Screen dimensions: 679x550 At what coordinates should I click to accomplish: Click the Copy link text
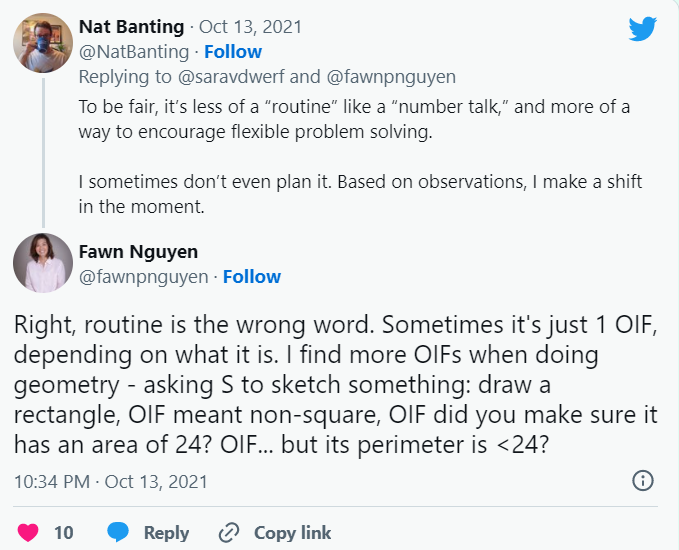[292, 533]
